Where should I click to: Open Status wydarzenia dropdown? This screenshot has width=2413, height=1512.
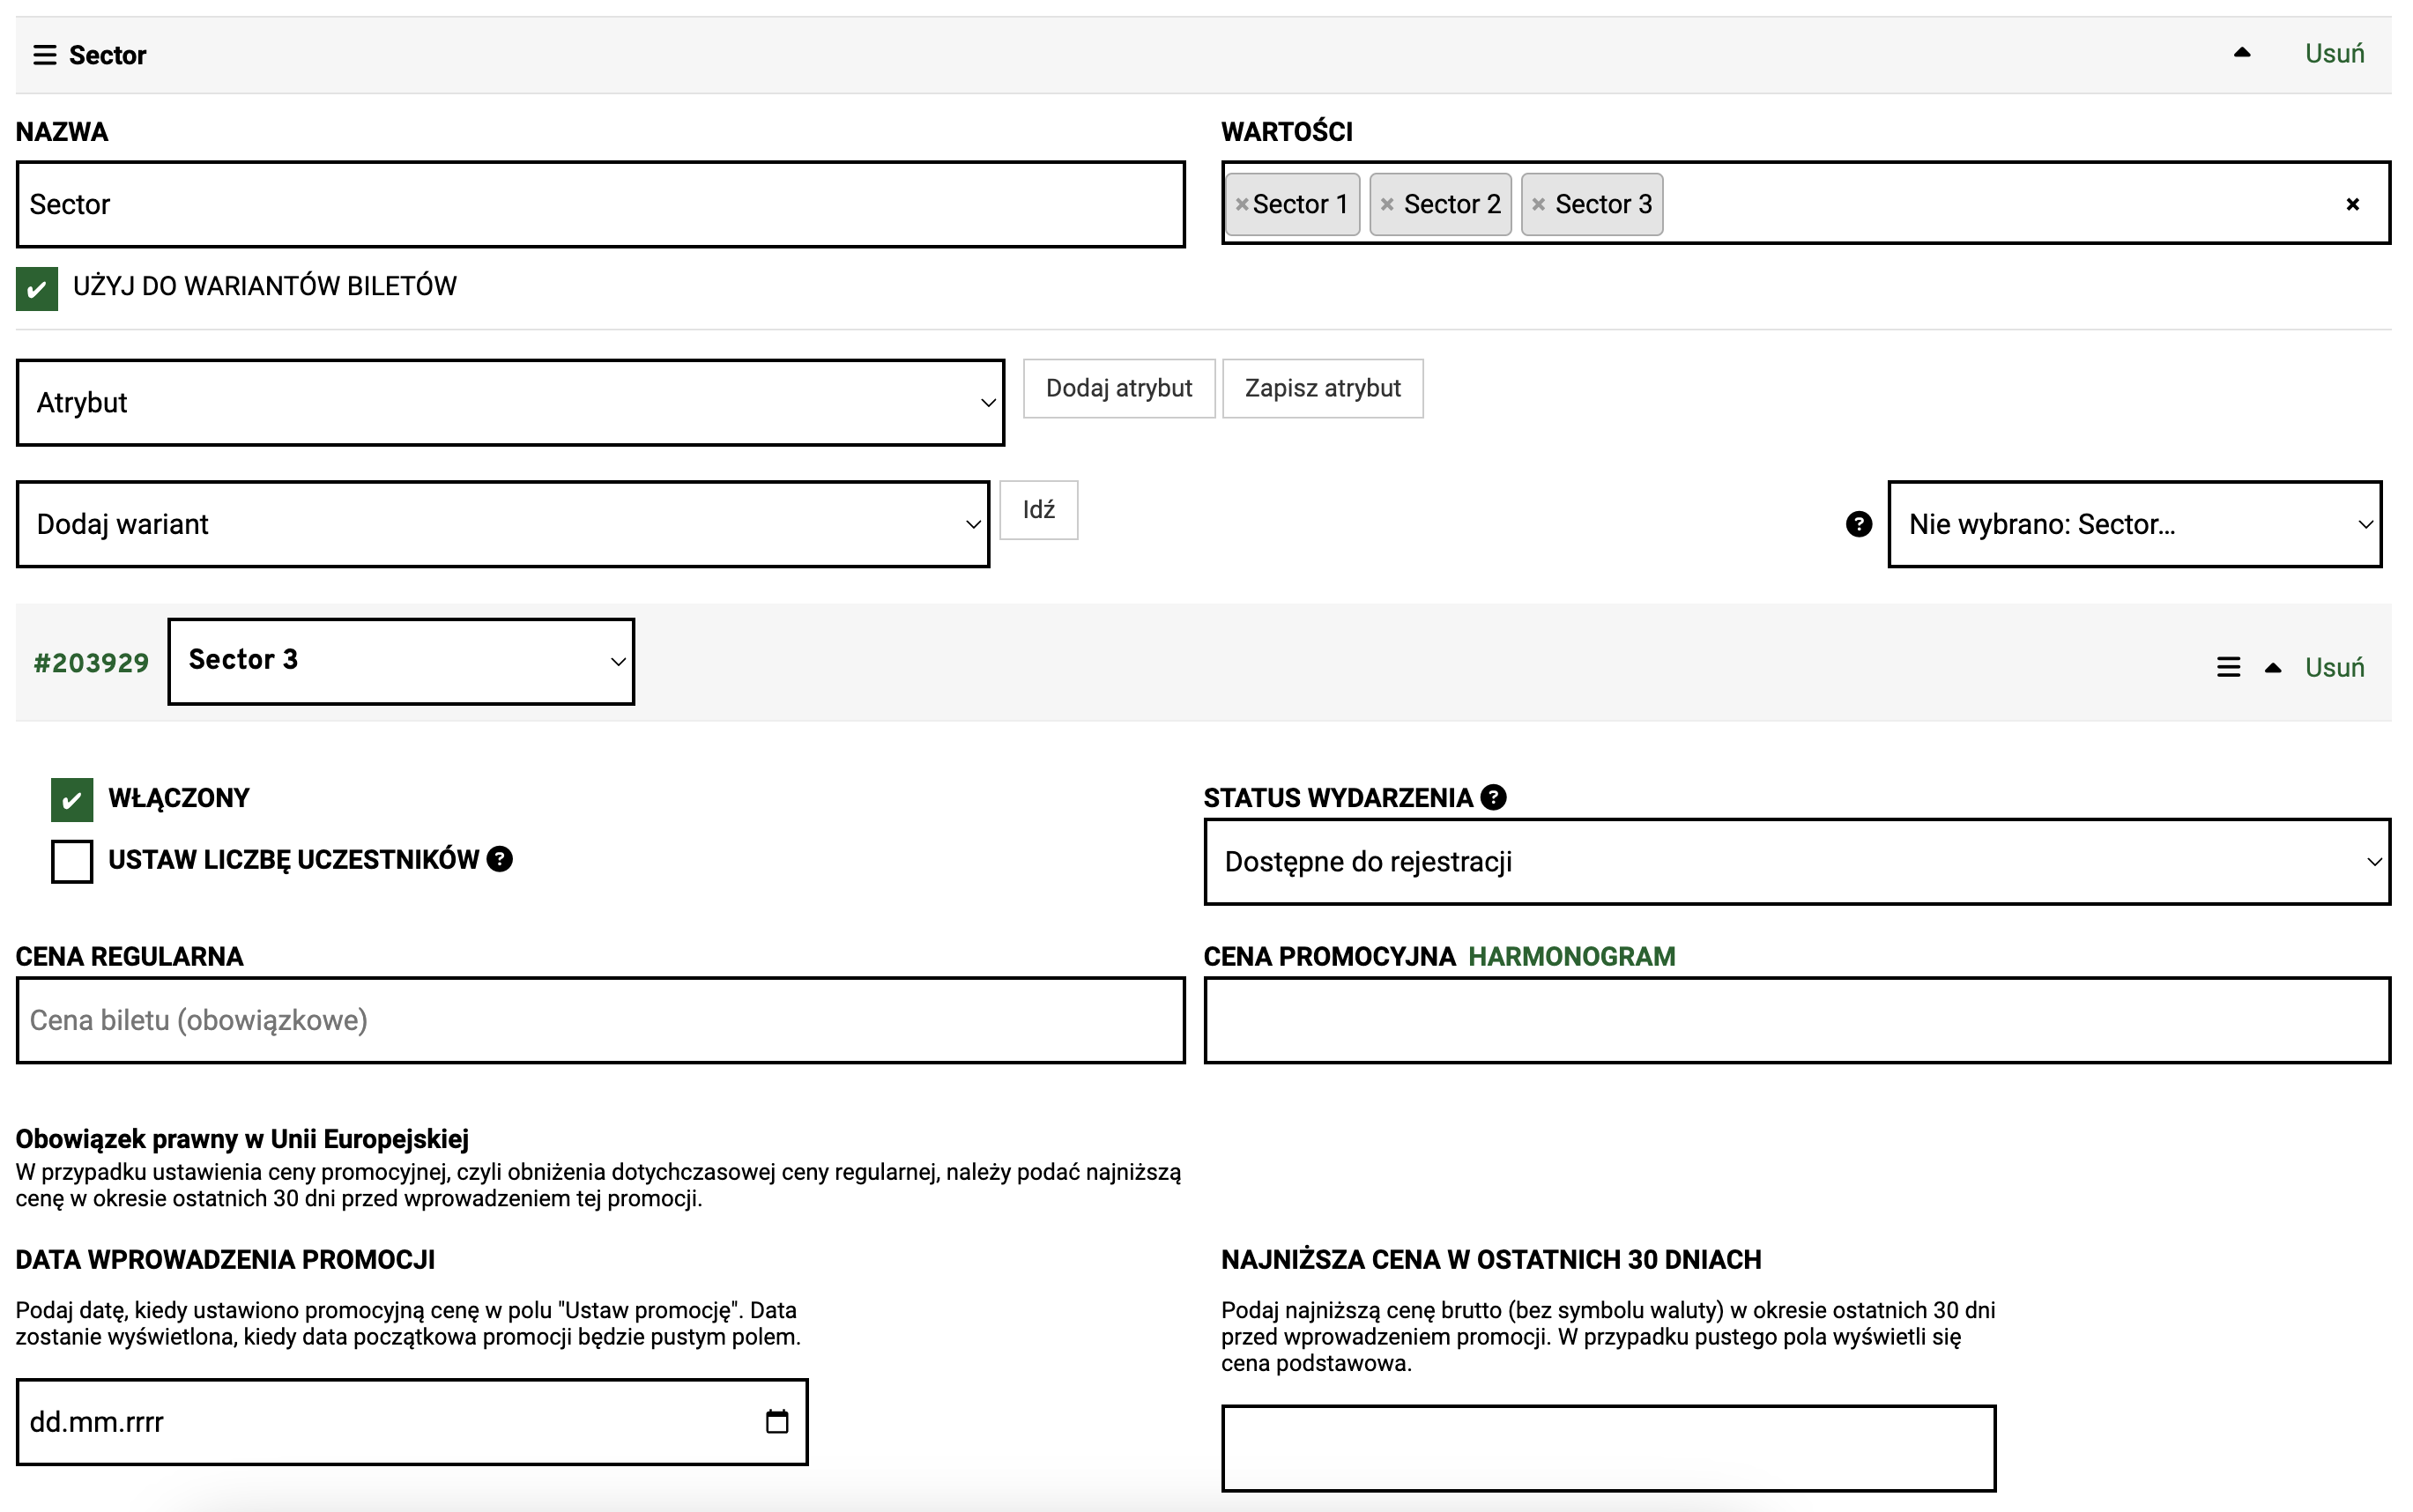(x=1797, y=862)
